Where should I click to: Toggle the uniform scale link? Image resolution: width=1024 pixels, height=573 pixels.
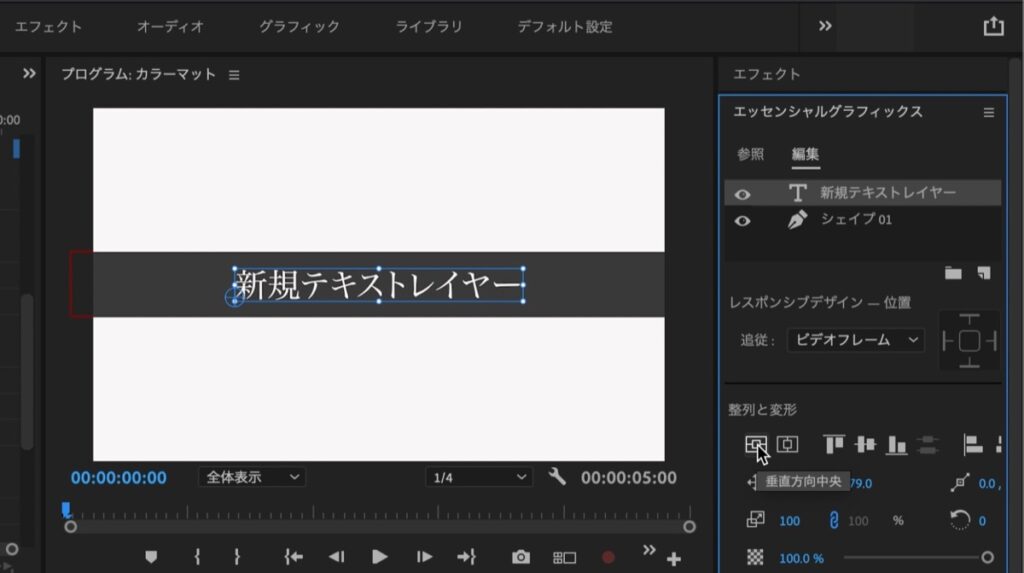pyautogui.click(x=833, y=520)
